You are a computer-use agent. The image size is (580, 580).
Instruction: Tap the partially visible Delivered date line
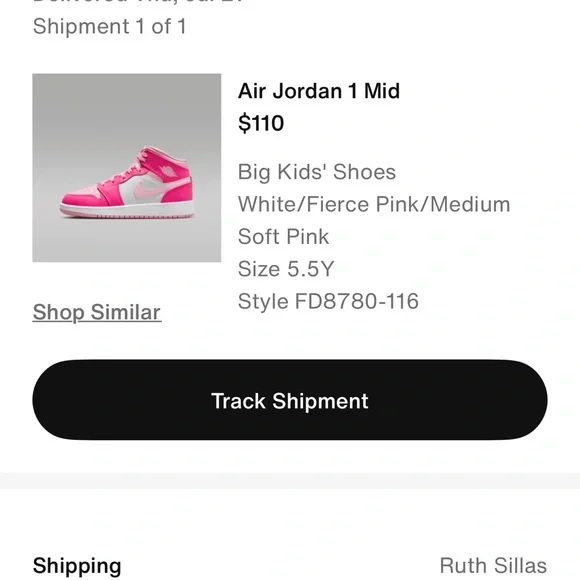click(x=139, y=2)
